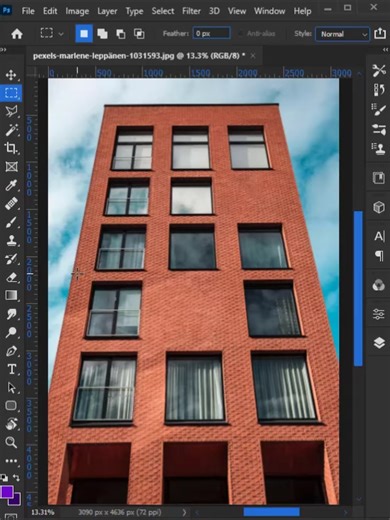Open the Adjustments panel icon

pyautogui.click(x=379, y=314)
